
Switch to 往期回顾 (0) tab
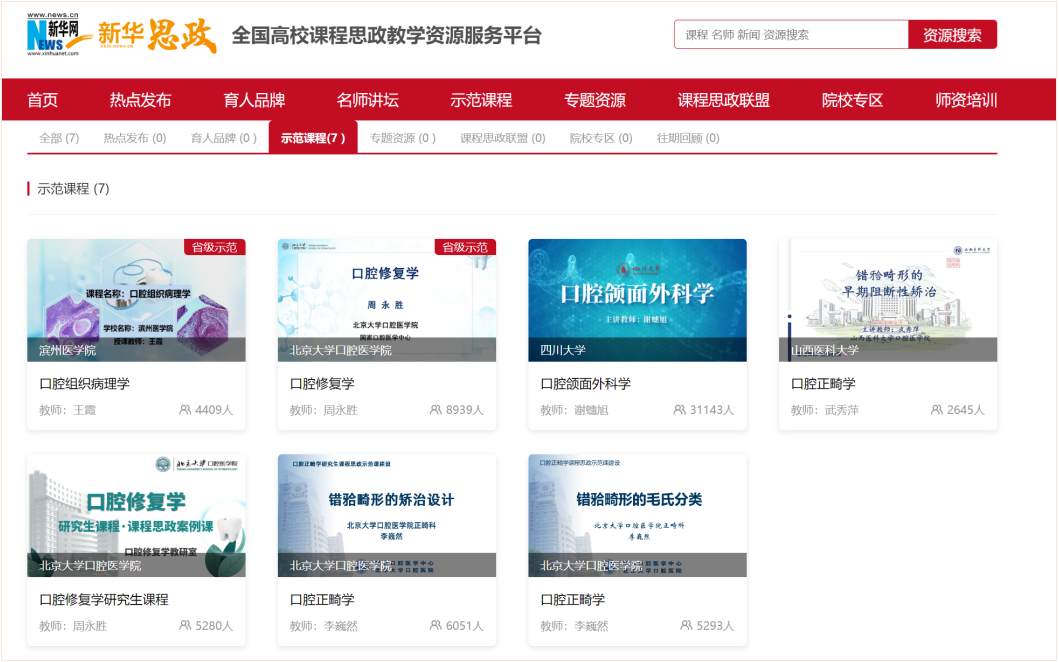[x=688, y=138]
